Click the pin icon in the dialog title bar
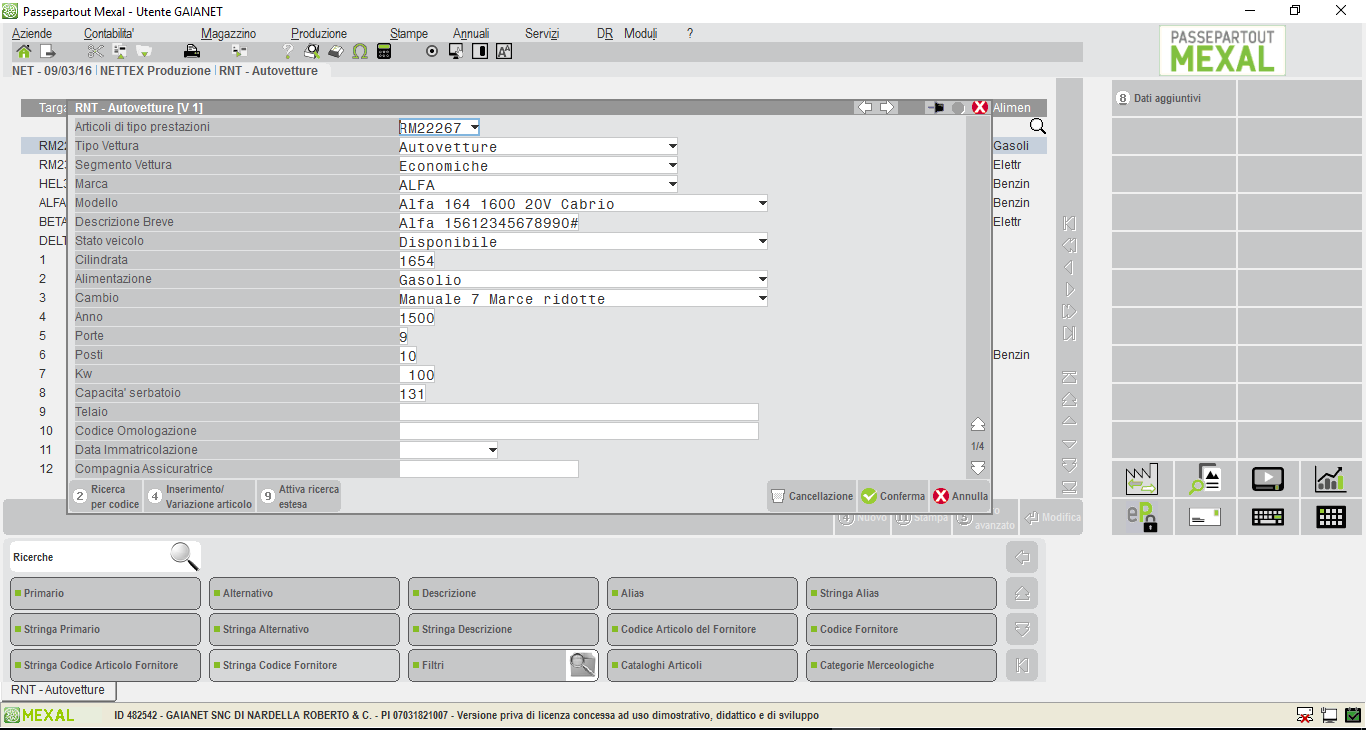 click(x=936, y=107)
